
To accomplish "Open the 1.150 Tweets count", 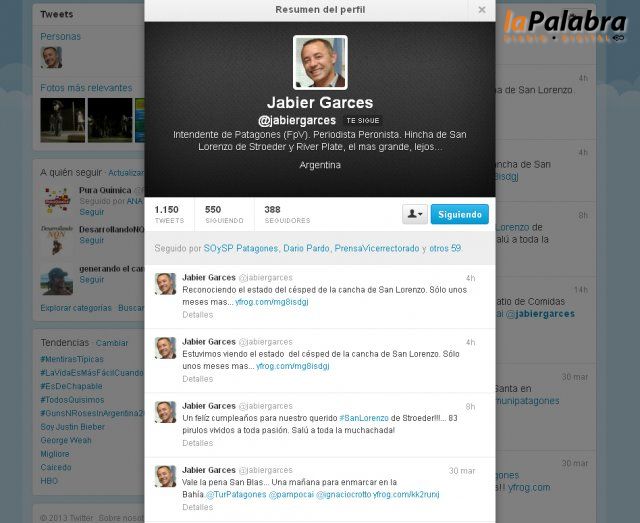I will tap(169, 214).
